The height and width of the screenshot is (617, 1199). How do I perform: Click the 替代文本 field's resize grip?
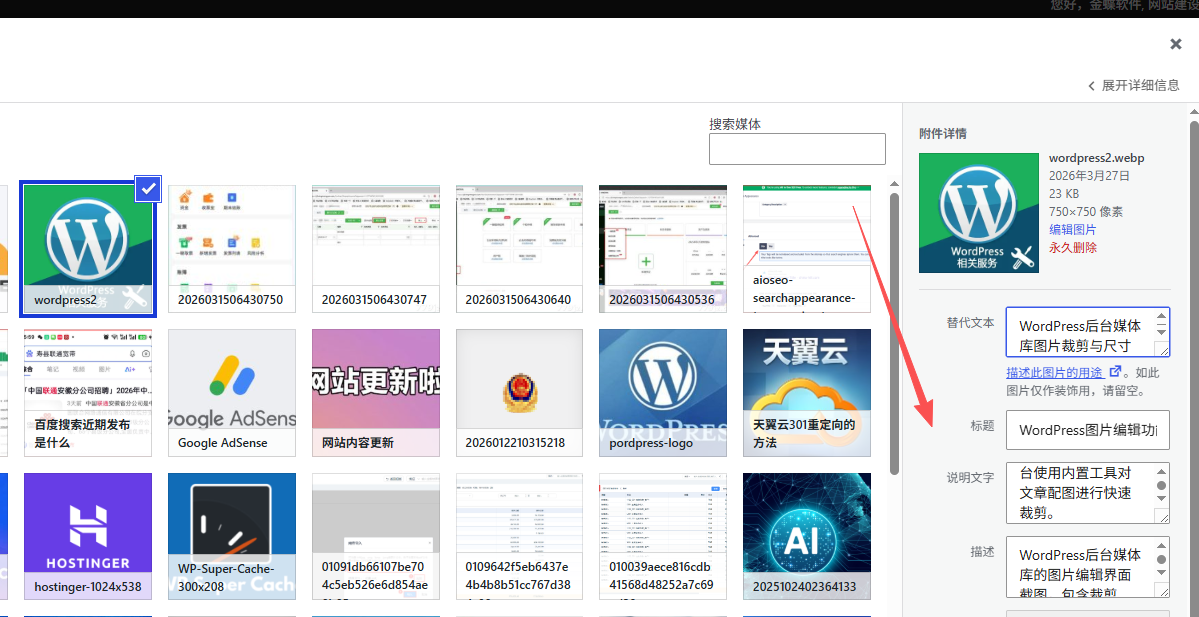click(x=1162, y=349)
